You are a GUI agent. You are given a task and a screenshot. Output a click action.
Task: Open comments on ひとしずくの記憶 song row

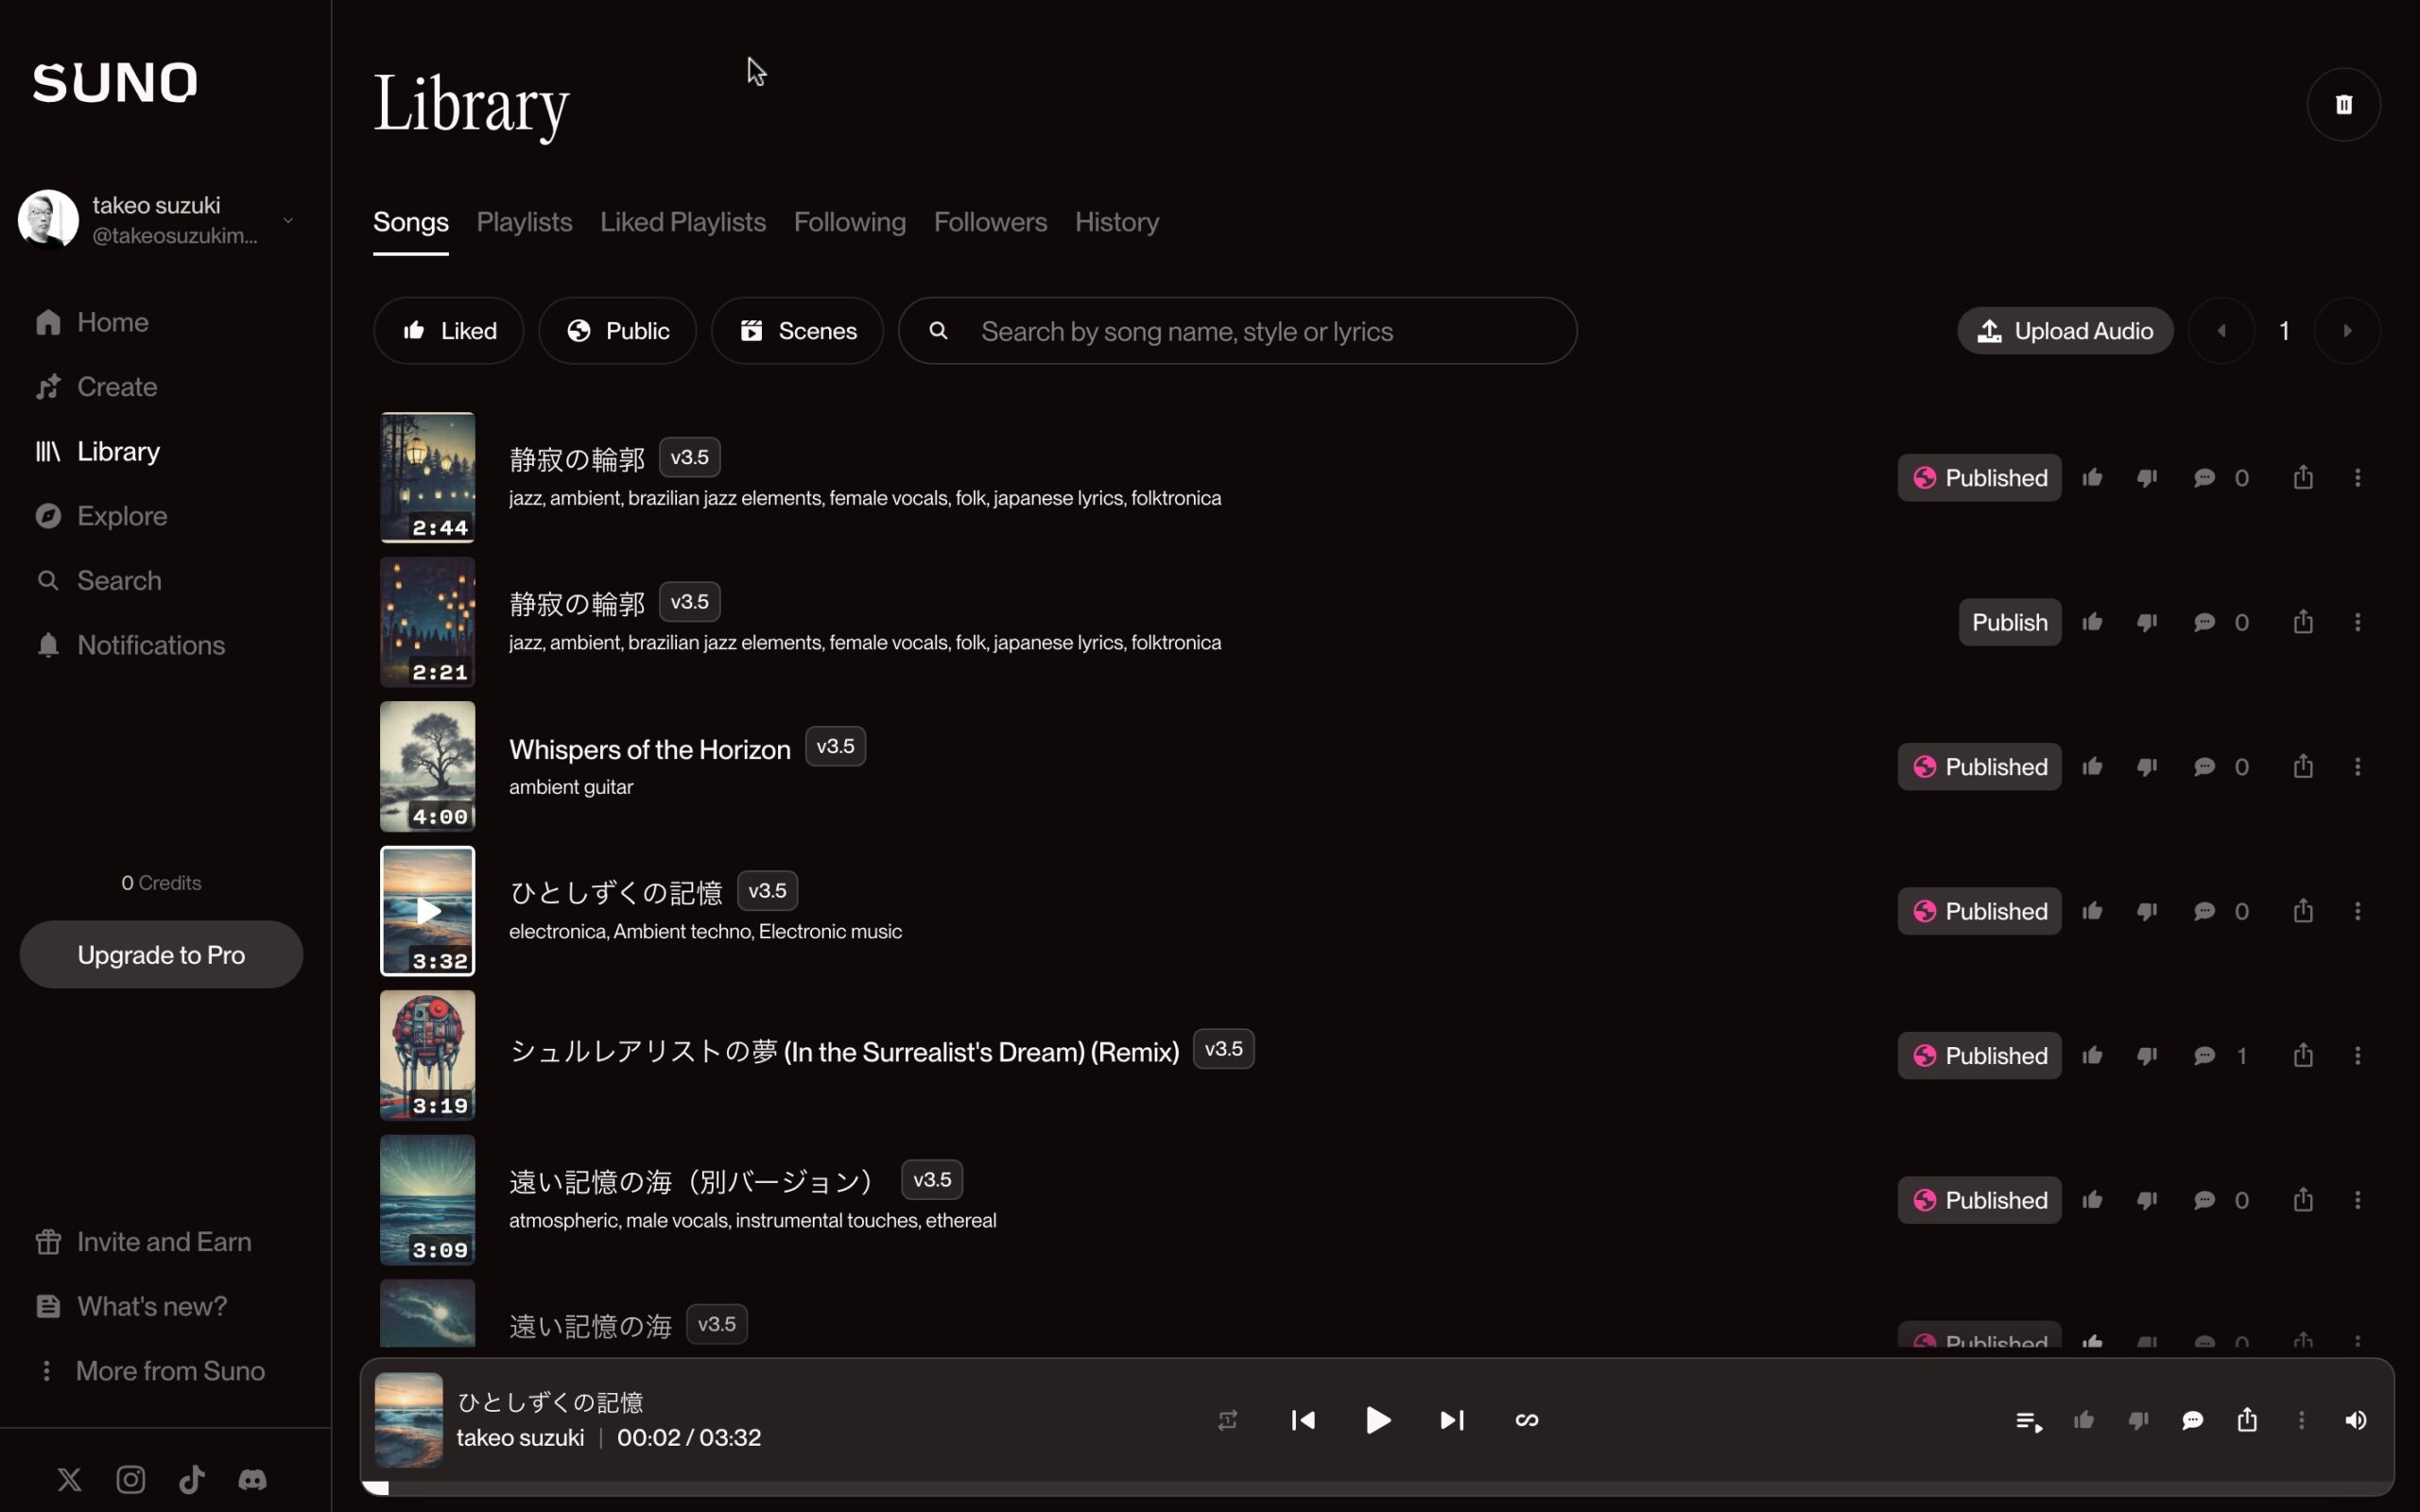(2204, 911)
